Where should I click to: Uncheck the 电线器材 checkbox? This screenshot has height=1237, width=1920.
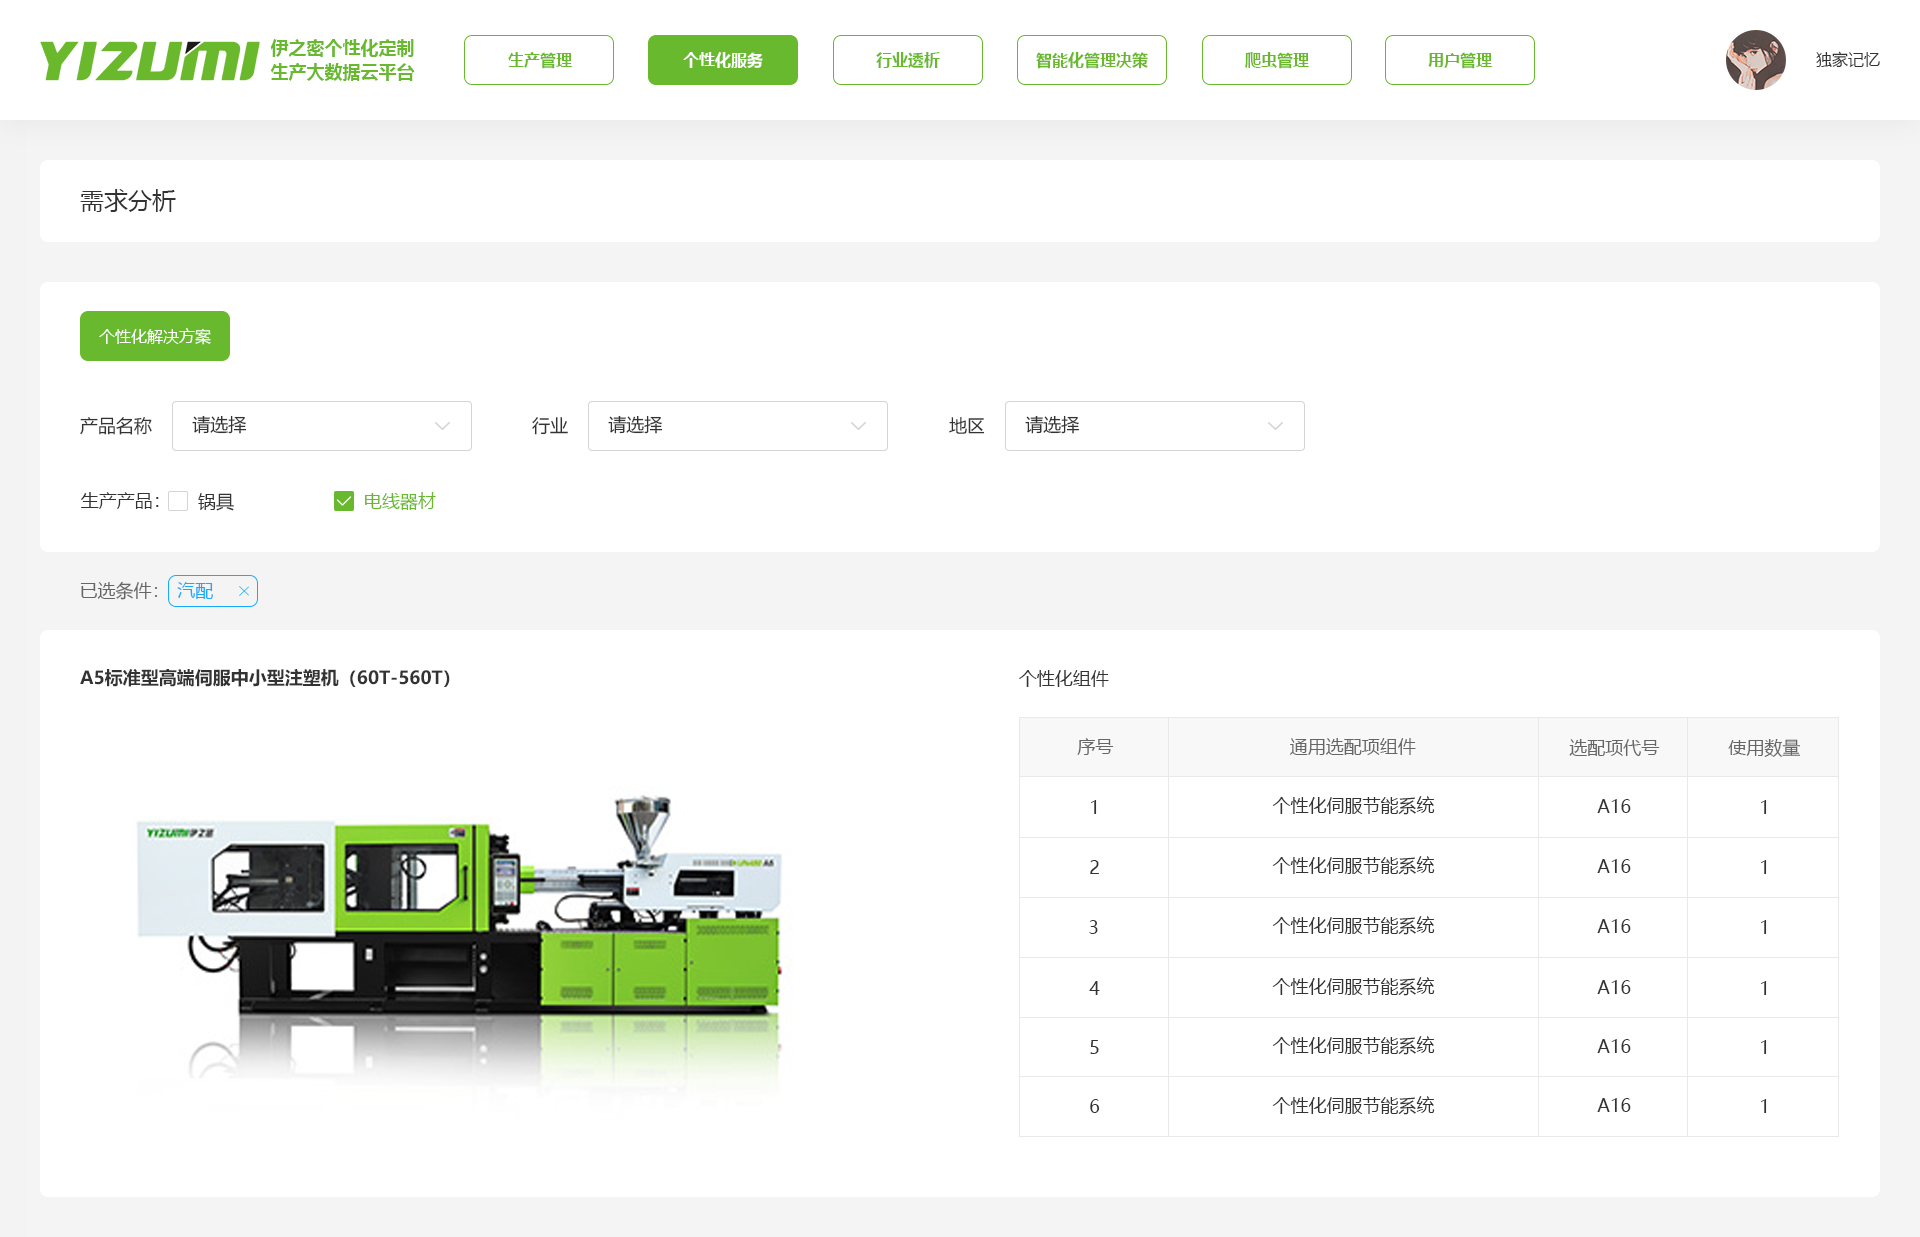[344, 501]
